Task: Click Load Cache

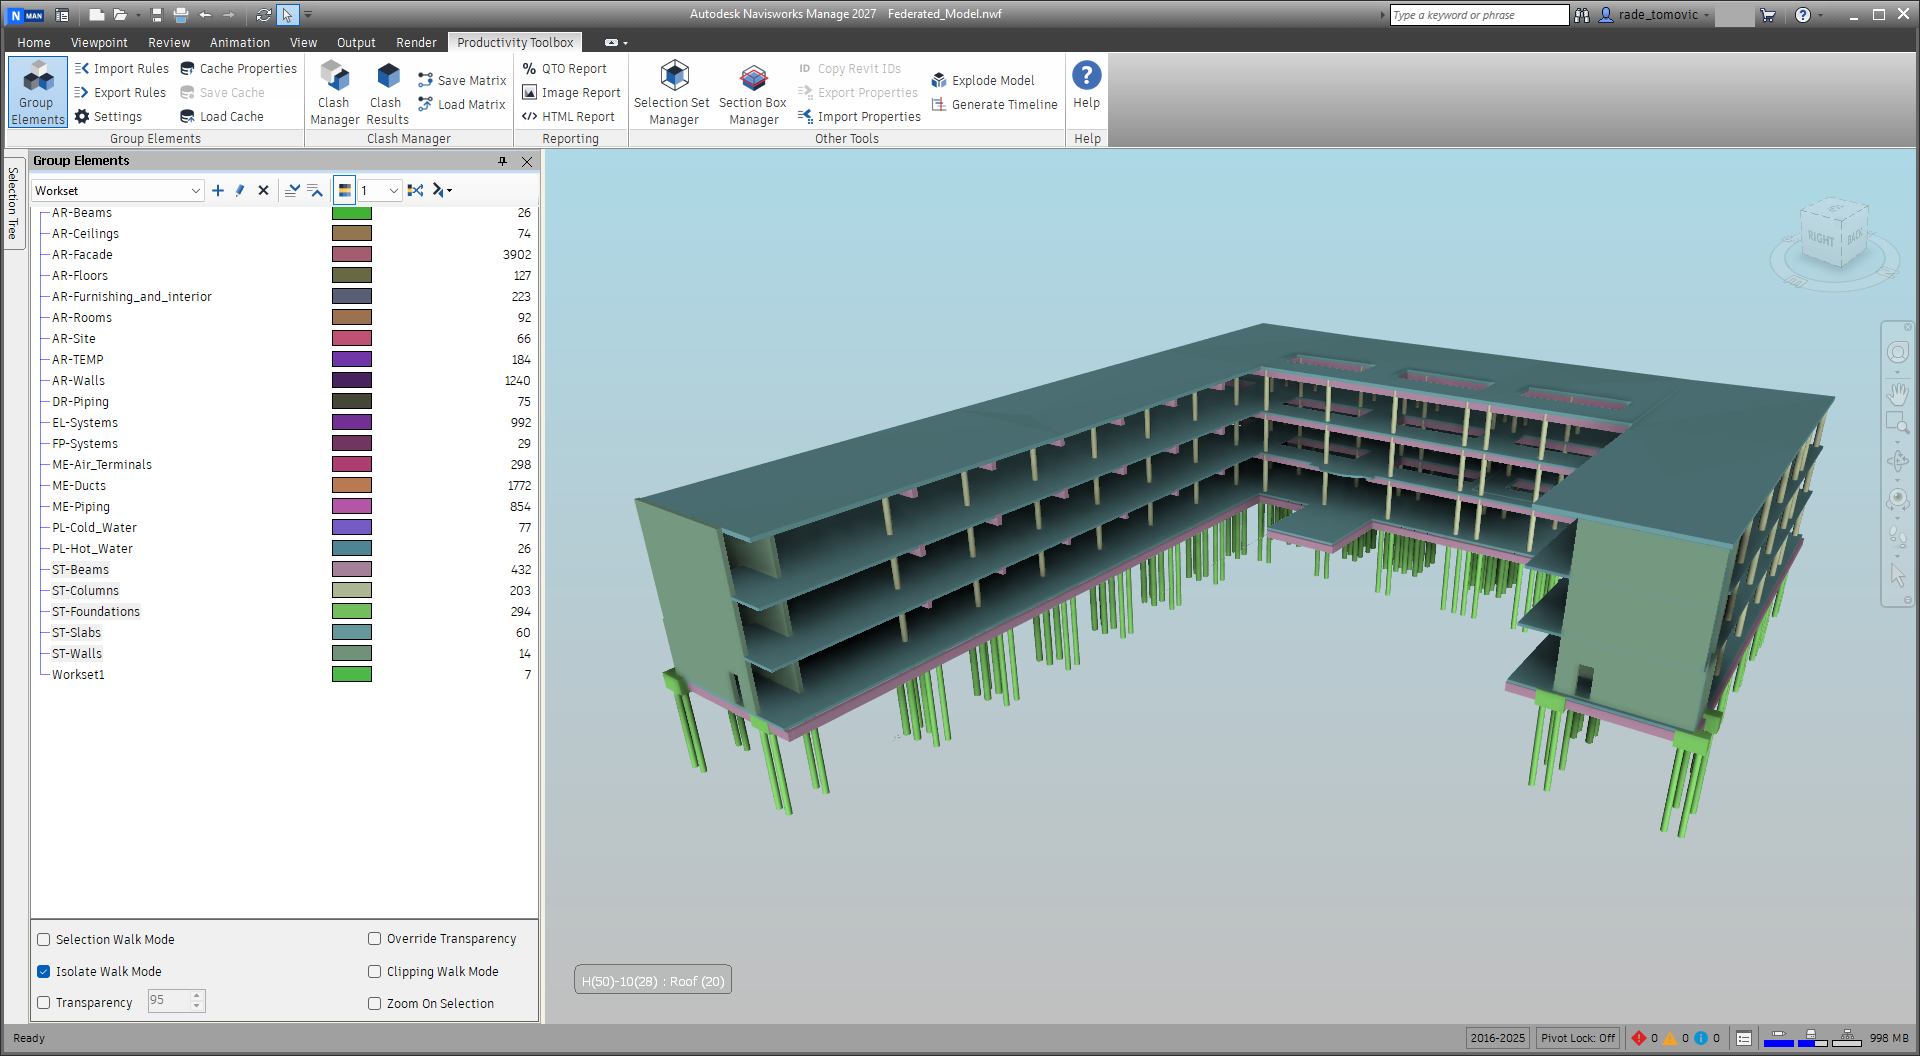Action: [x=222, y=116]
